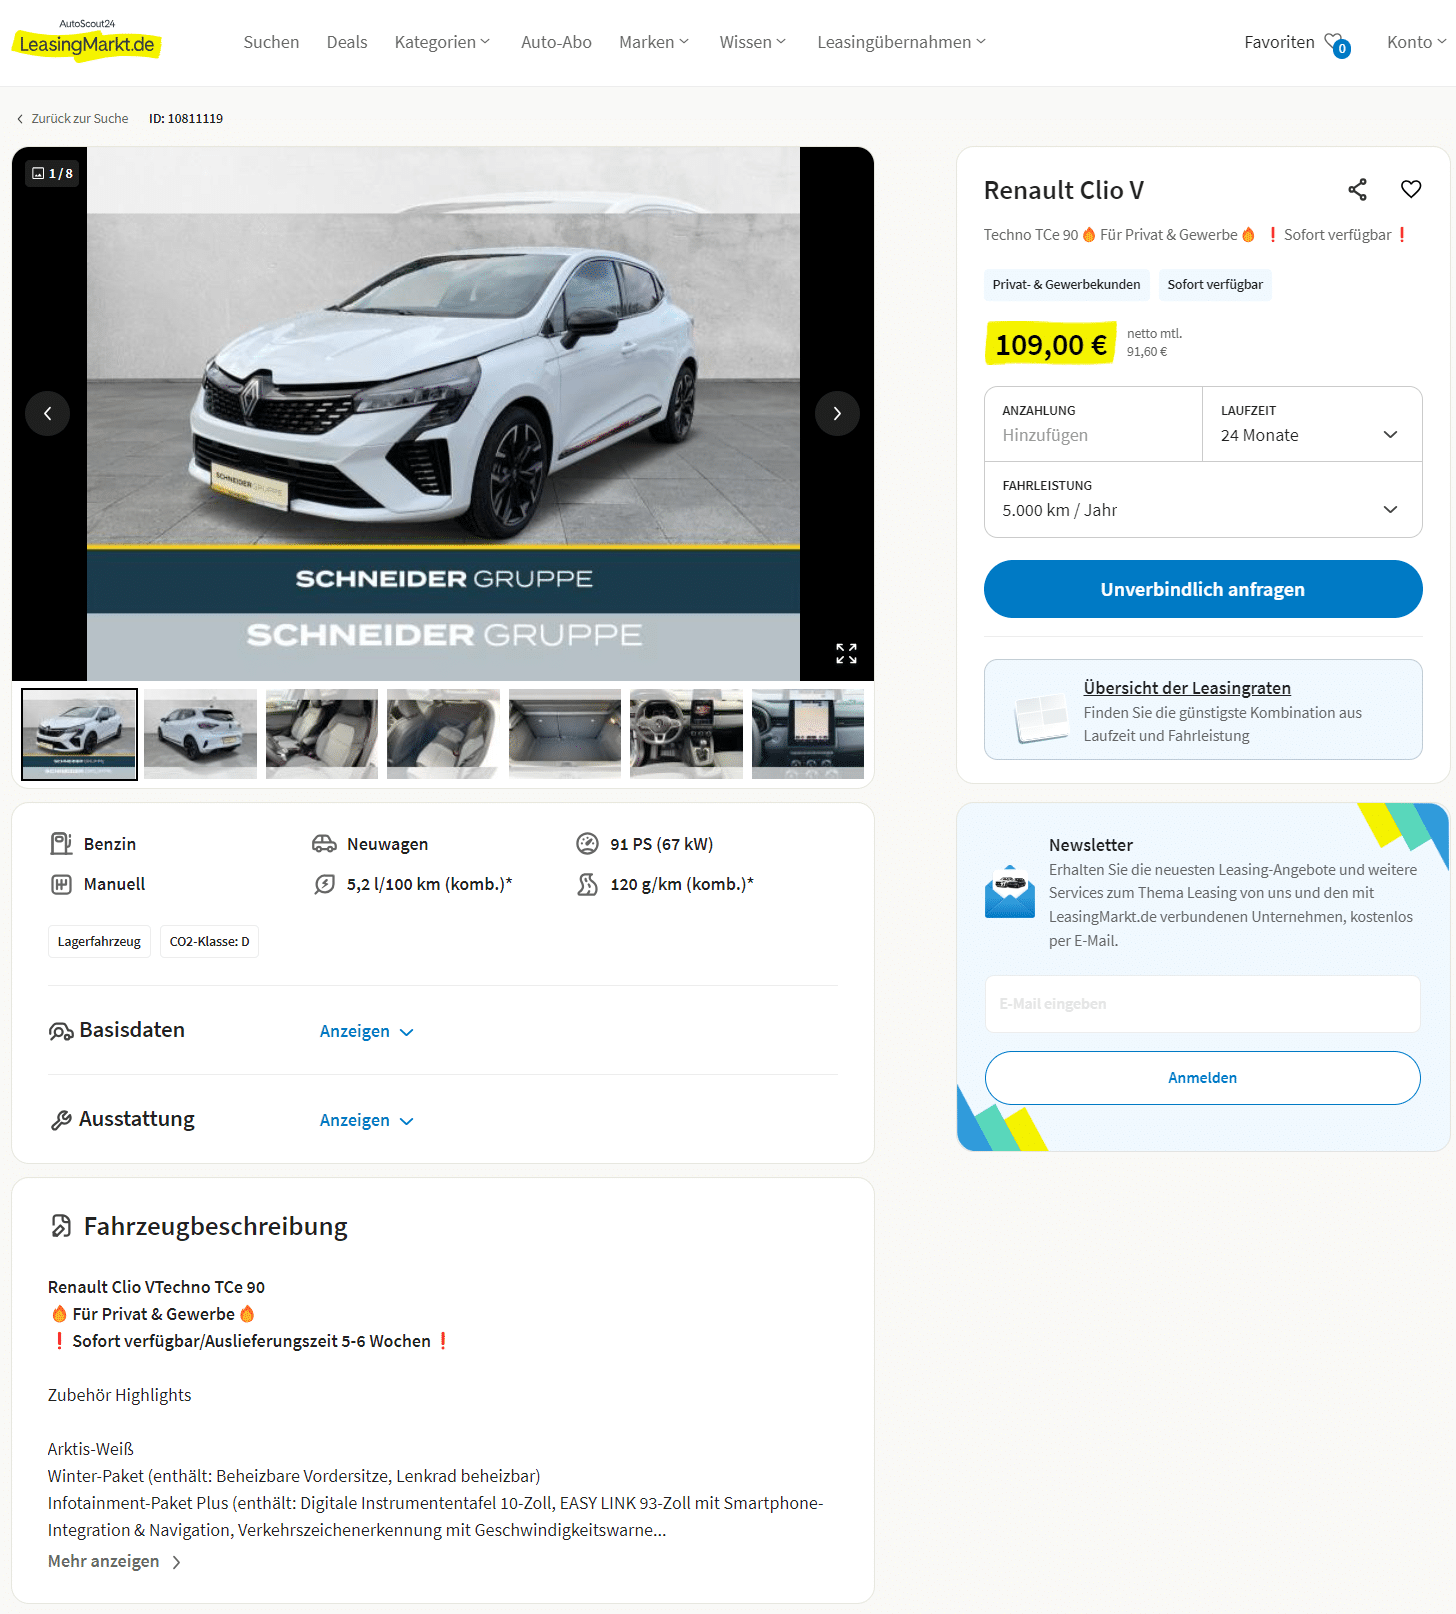This screenshot has height=1614, width=1456.
Task: Click the Privat- & Gewerbekunden tag
Action: [1066, 285]
